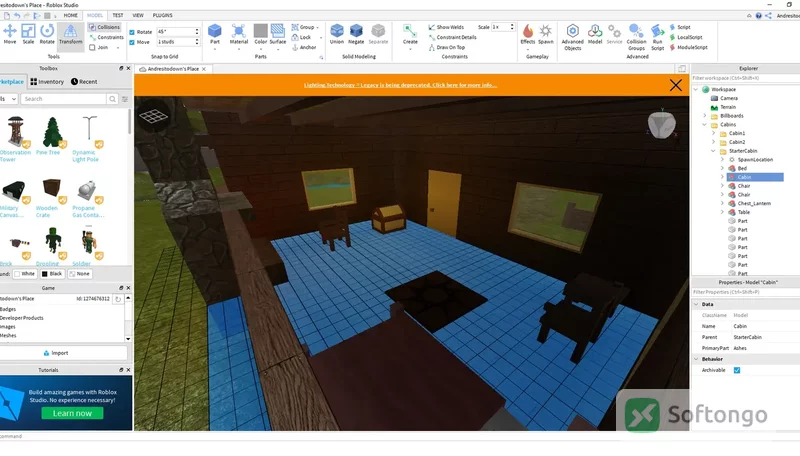The image size is (800, 456).
Task: Expand the Cabin1 folder
Action: tap(714, 133)
